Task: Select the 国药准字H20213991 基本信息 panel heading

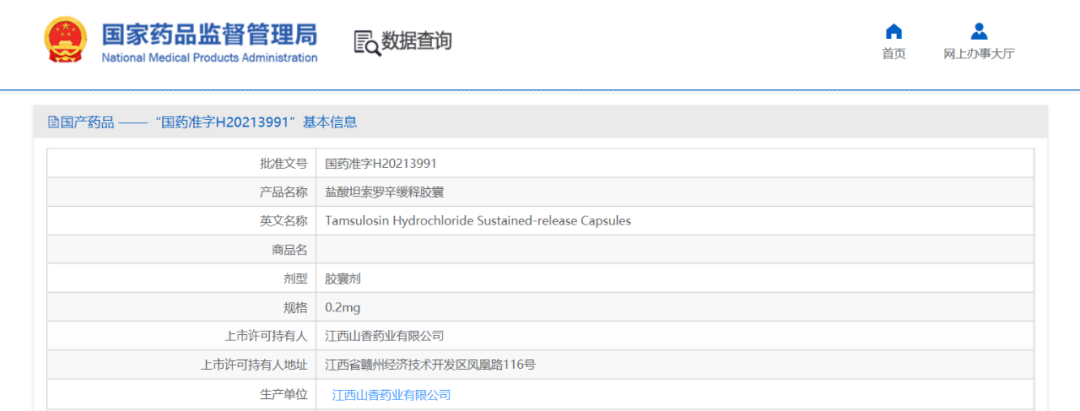Action: (x=202, y=123)
